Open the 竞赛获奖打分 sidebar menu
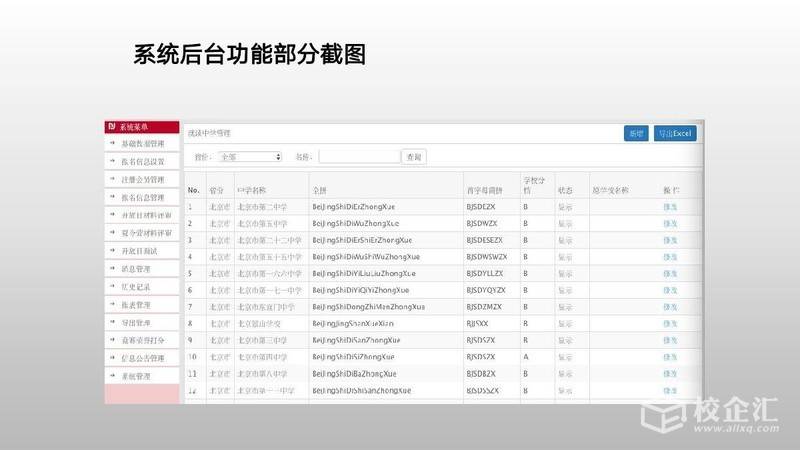The image size is (800, 450). (142, 340)
